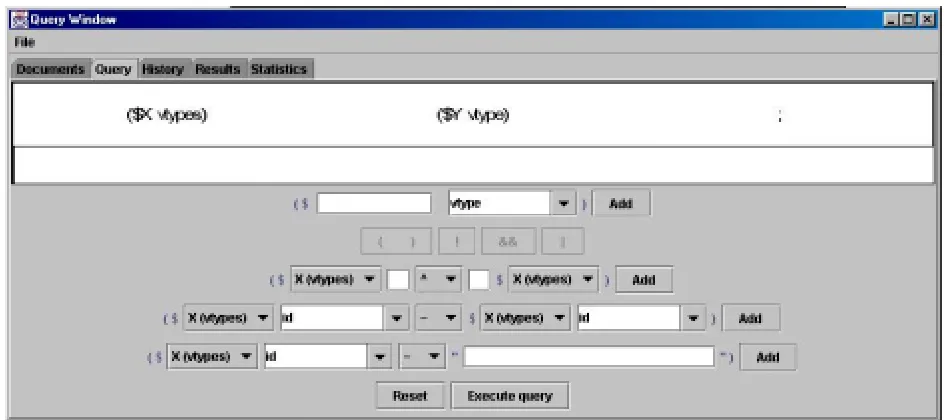Open the "=" dropdown in the two-id row
Viewport: 944px width, 420px height.
pos(438,318)
